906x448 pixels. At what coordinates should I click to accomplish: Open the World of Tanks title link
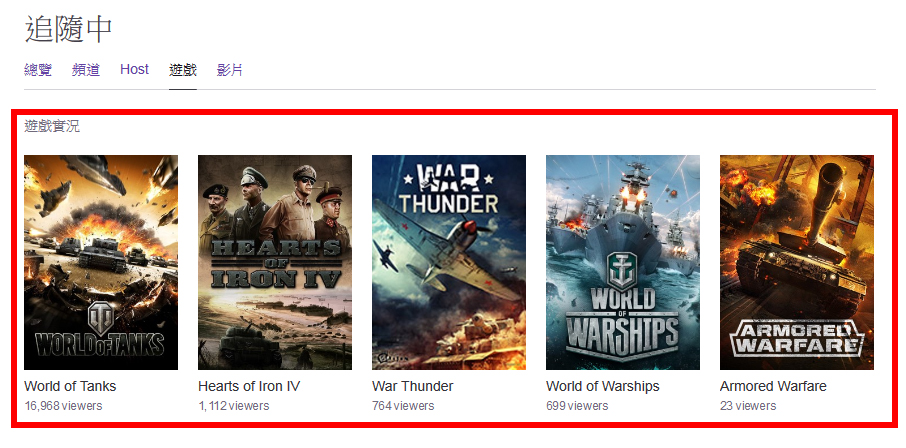pyautogui.click(x=70, y=386)
